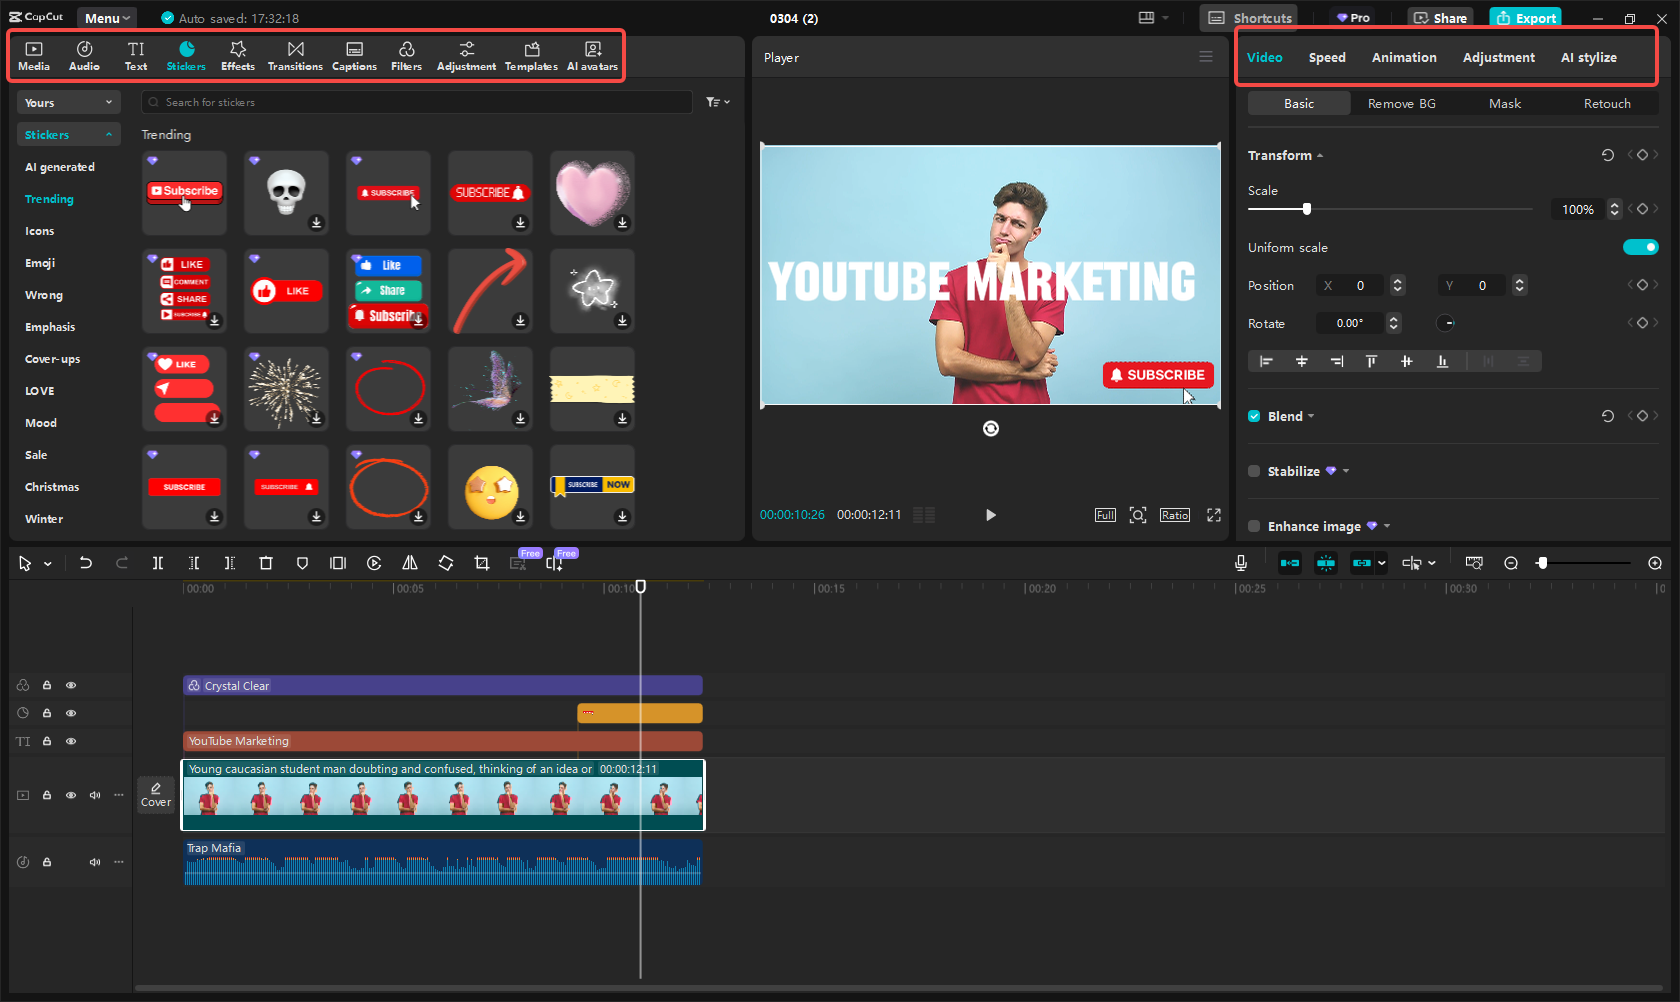Select the Crop icon in the timeline toolbar
The width and height of the screenshot is (1680, 1002).
tap(481, 563)
